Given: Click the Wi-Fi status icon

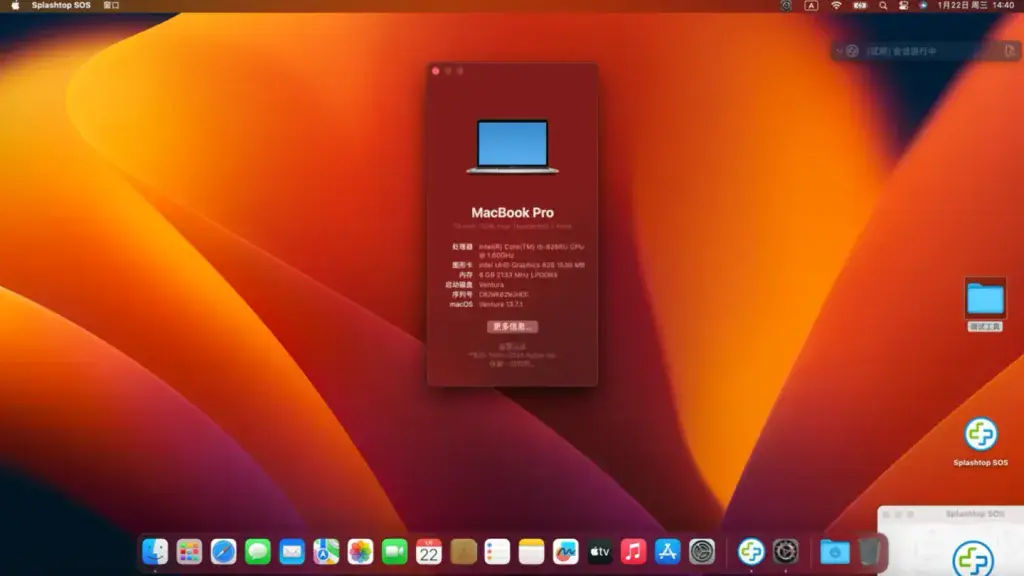Looking at the screenshot, I should point(836,5).
